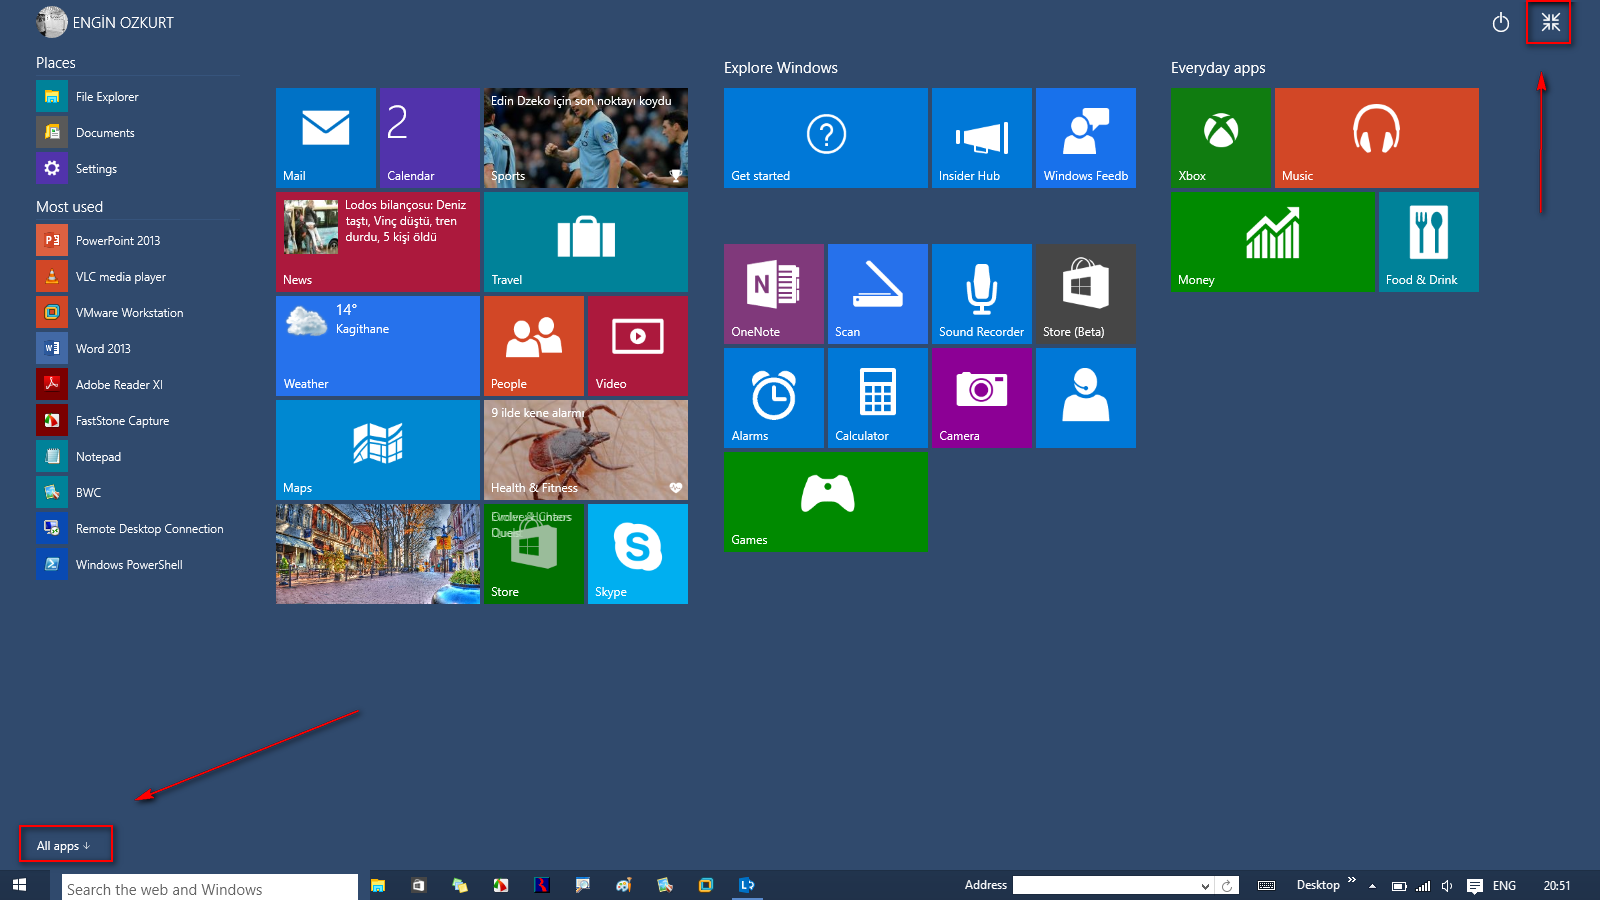Open the Video tile
Viewport: 1600px width, 900px height.
pyautogui.click(x=638, y=346)
